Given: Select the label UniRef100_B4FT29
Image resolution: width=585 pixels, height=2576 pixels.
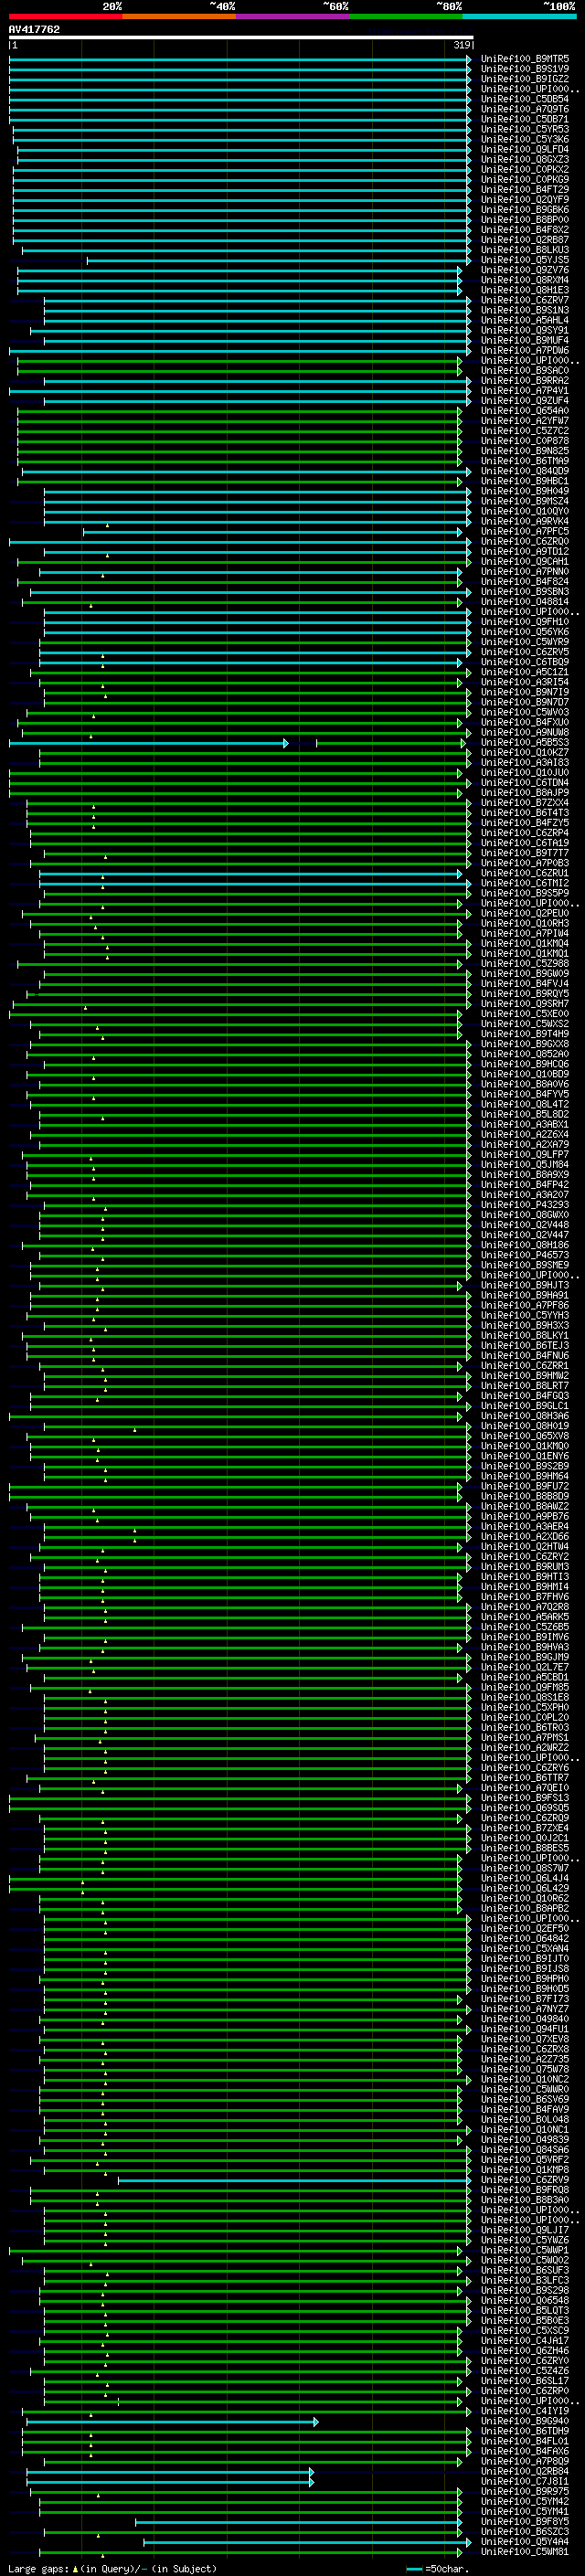Looking at the screenshot, I should (x=525, y=189).
